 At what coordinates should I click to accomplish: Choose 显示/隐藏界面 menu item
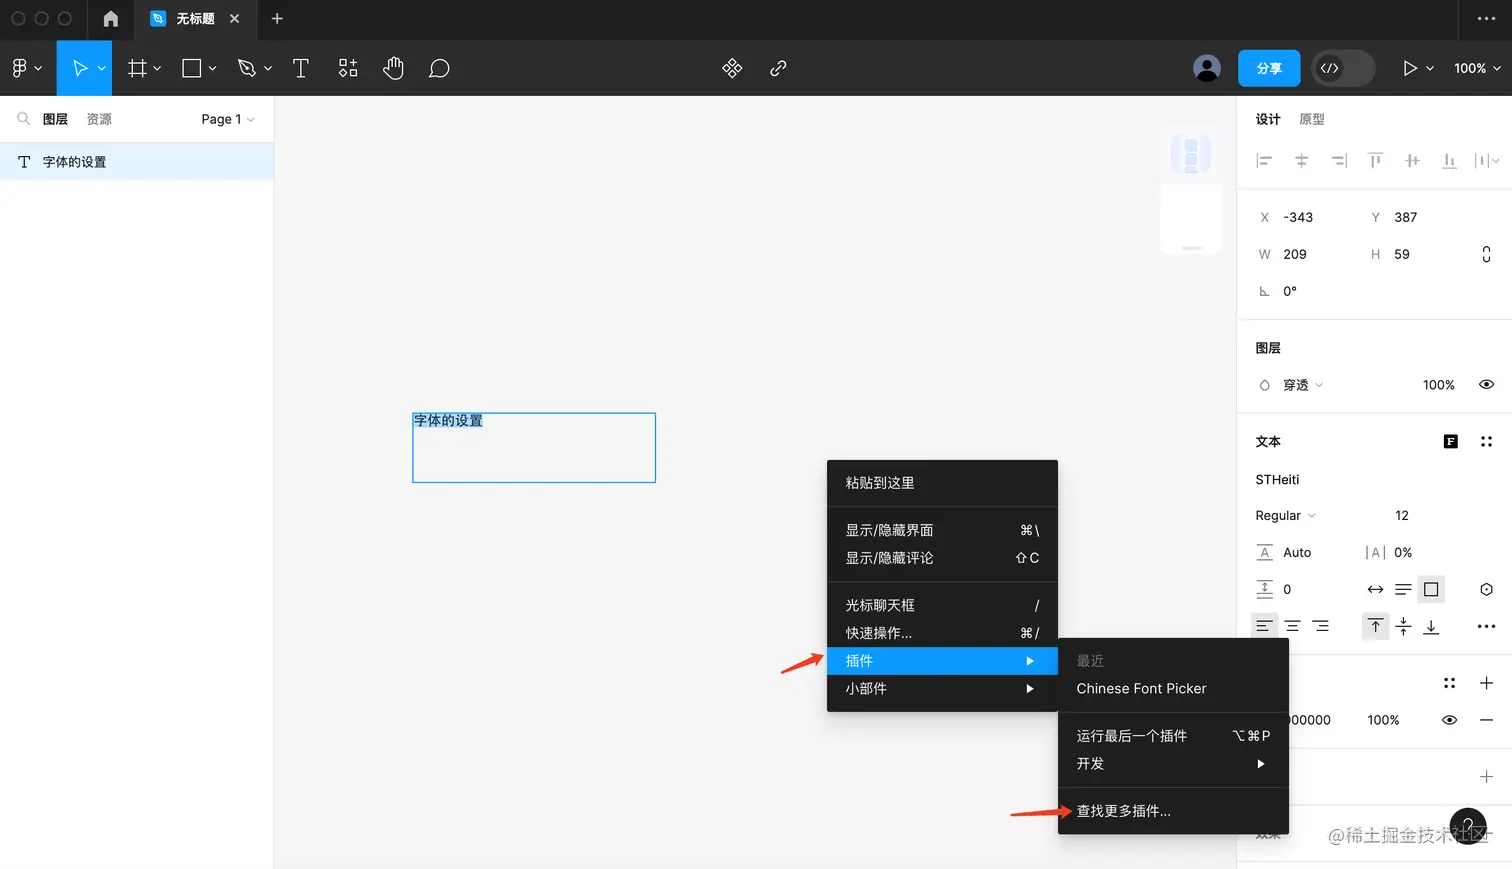click(x=942, y=530)
